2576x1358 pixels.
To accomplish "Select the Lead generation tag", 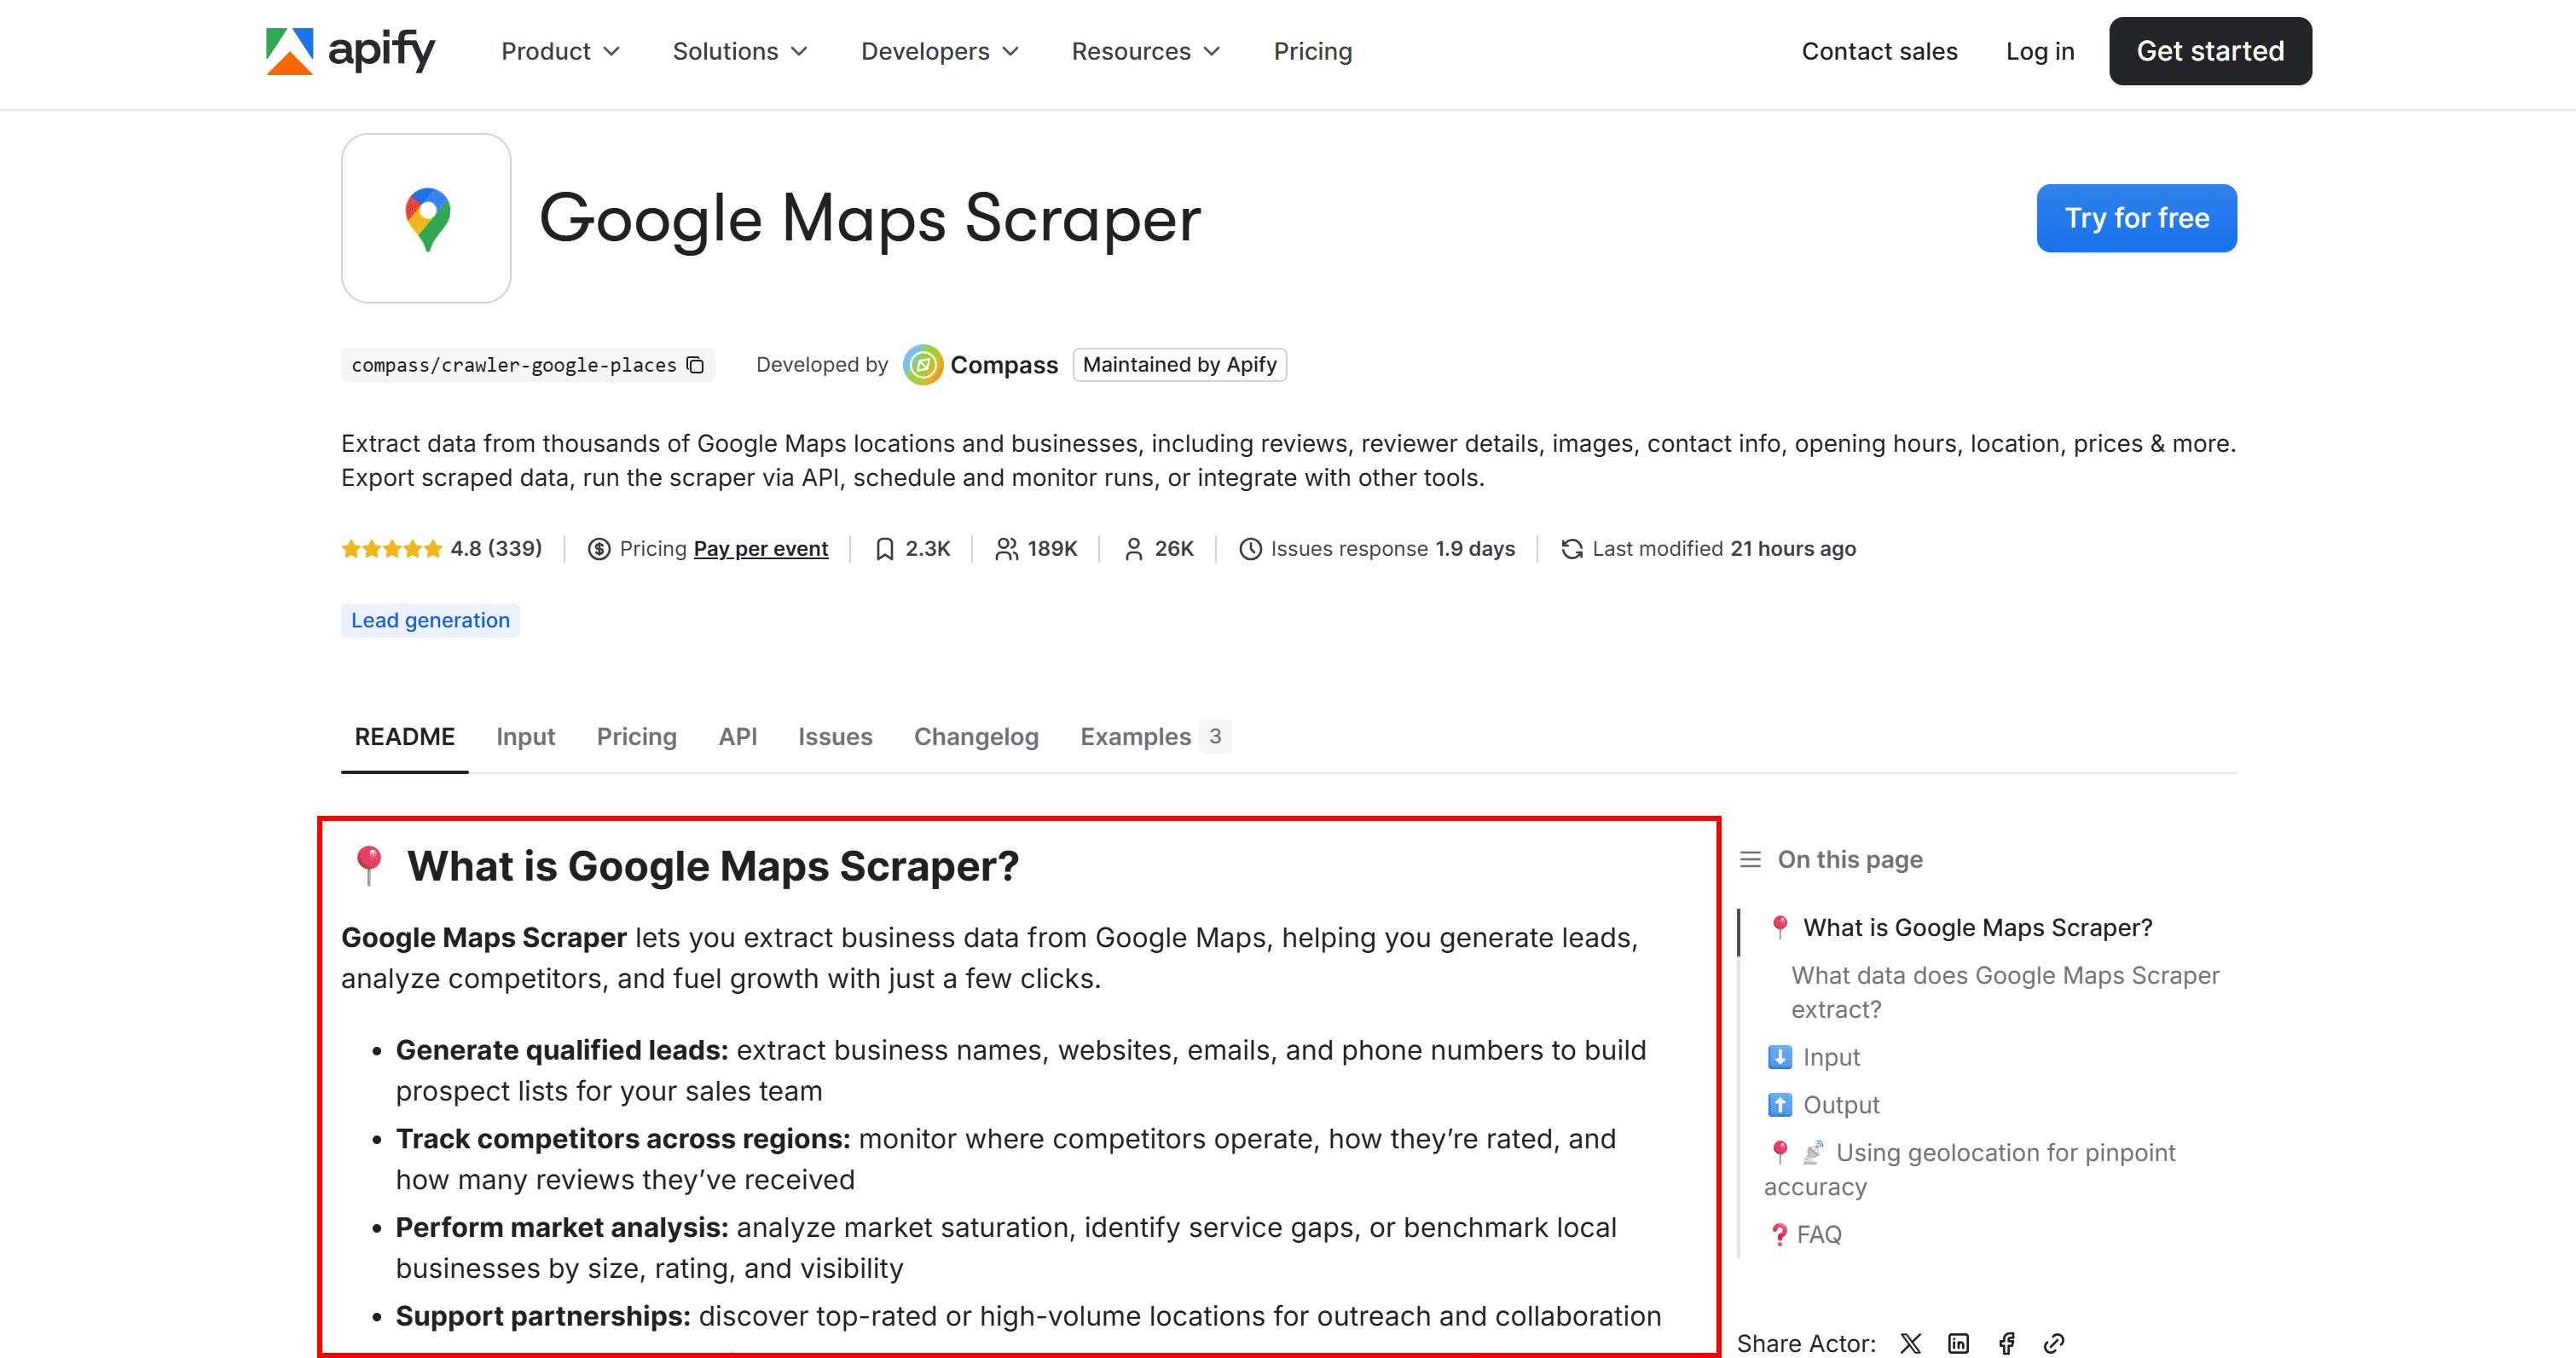I will coord(429,620).
